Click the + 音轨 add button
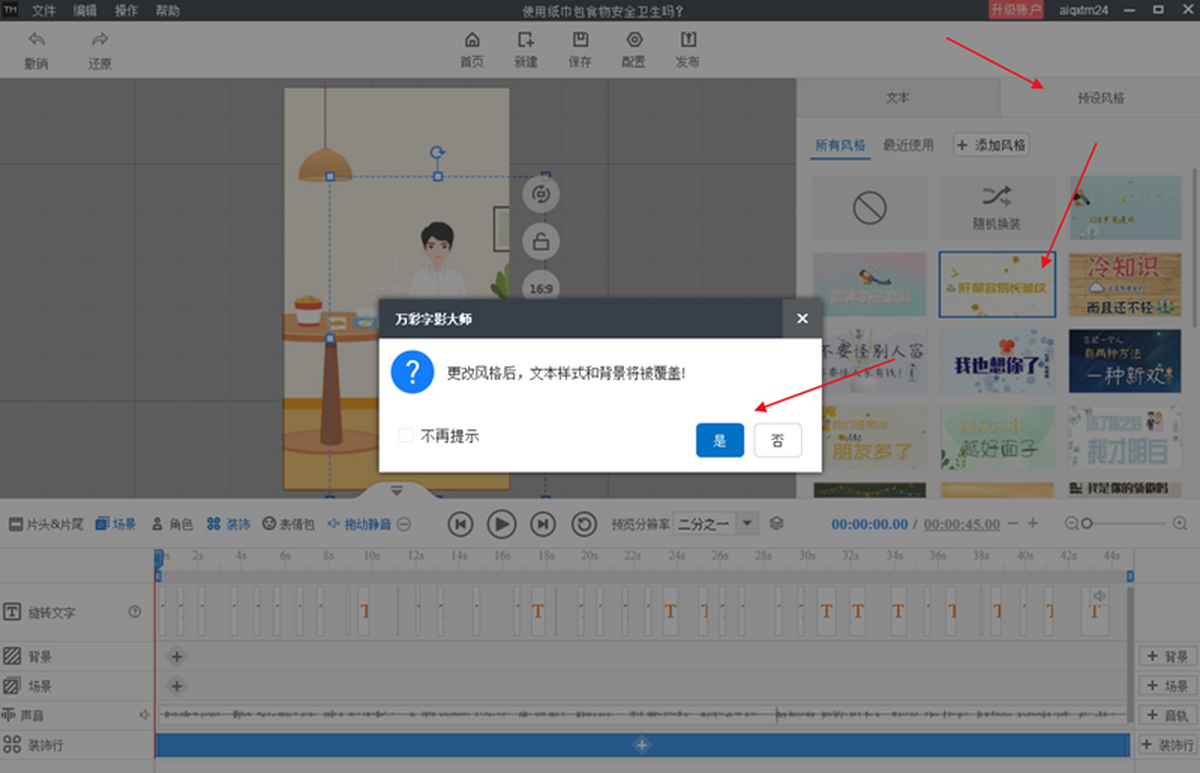Screen dimensions: 1200x773 (1167, 715)
